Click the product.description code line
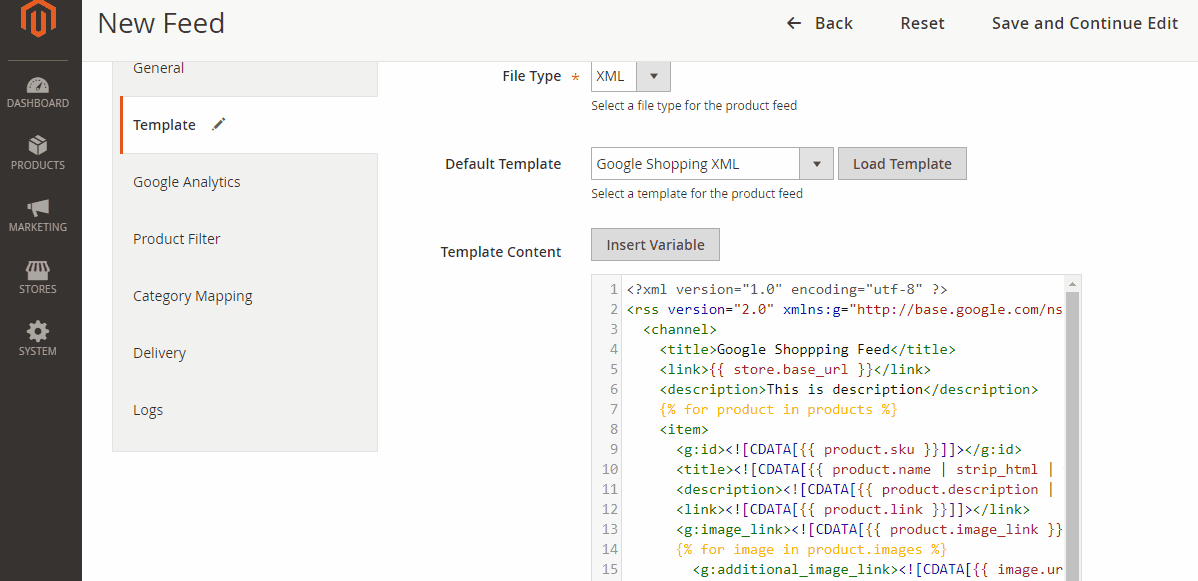This screenshot has width=1198, height=581. point(866,488)
